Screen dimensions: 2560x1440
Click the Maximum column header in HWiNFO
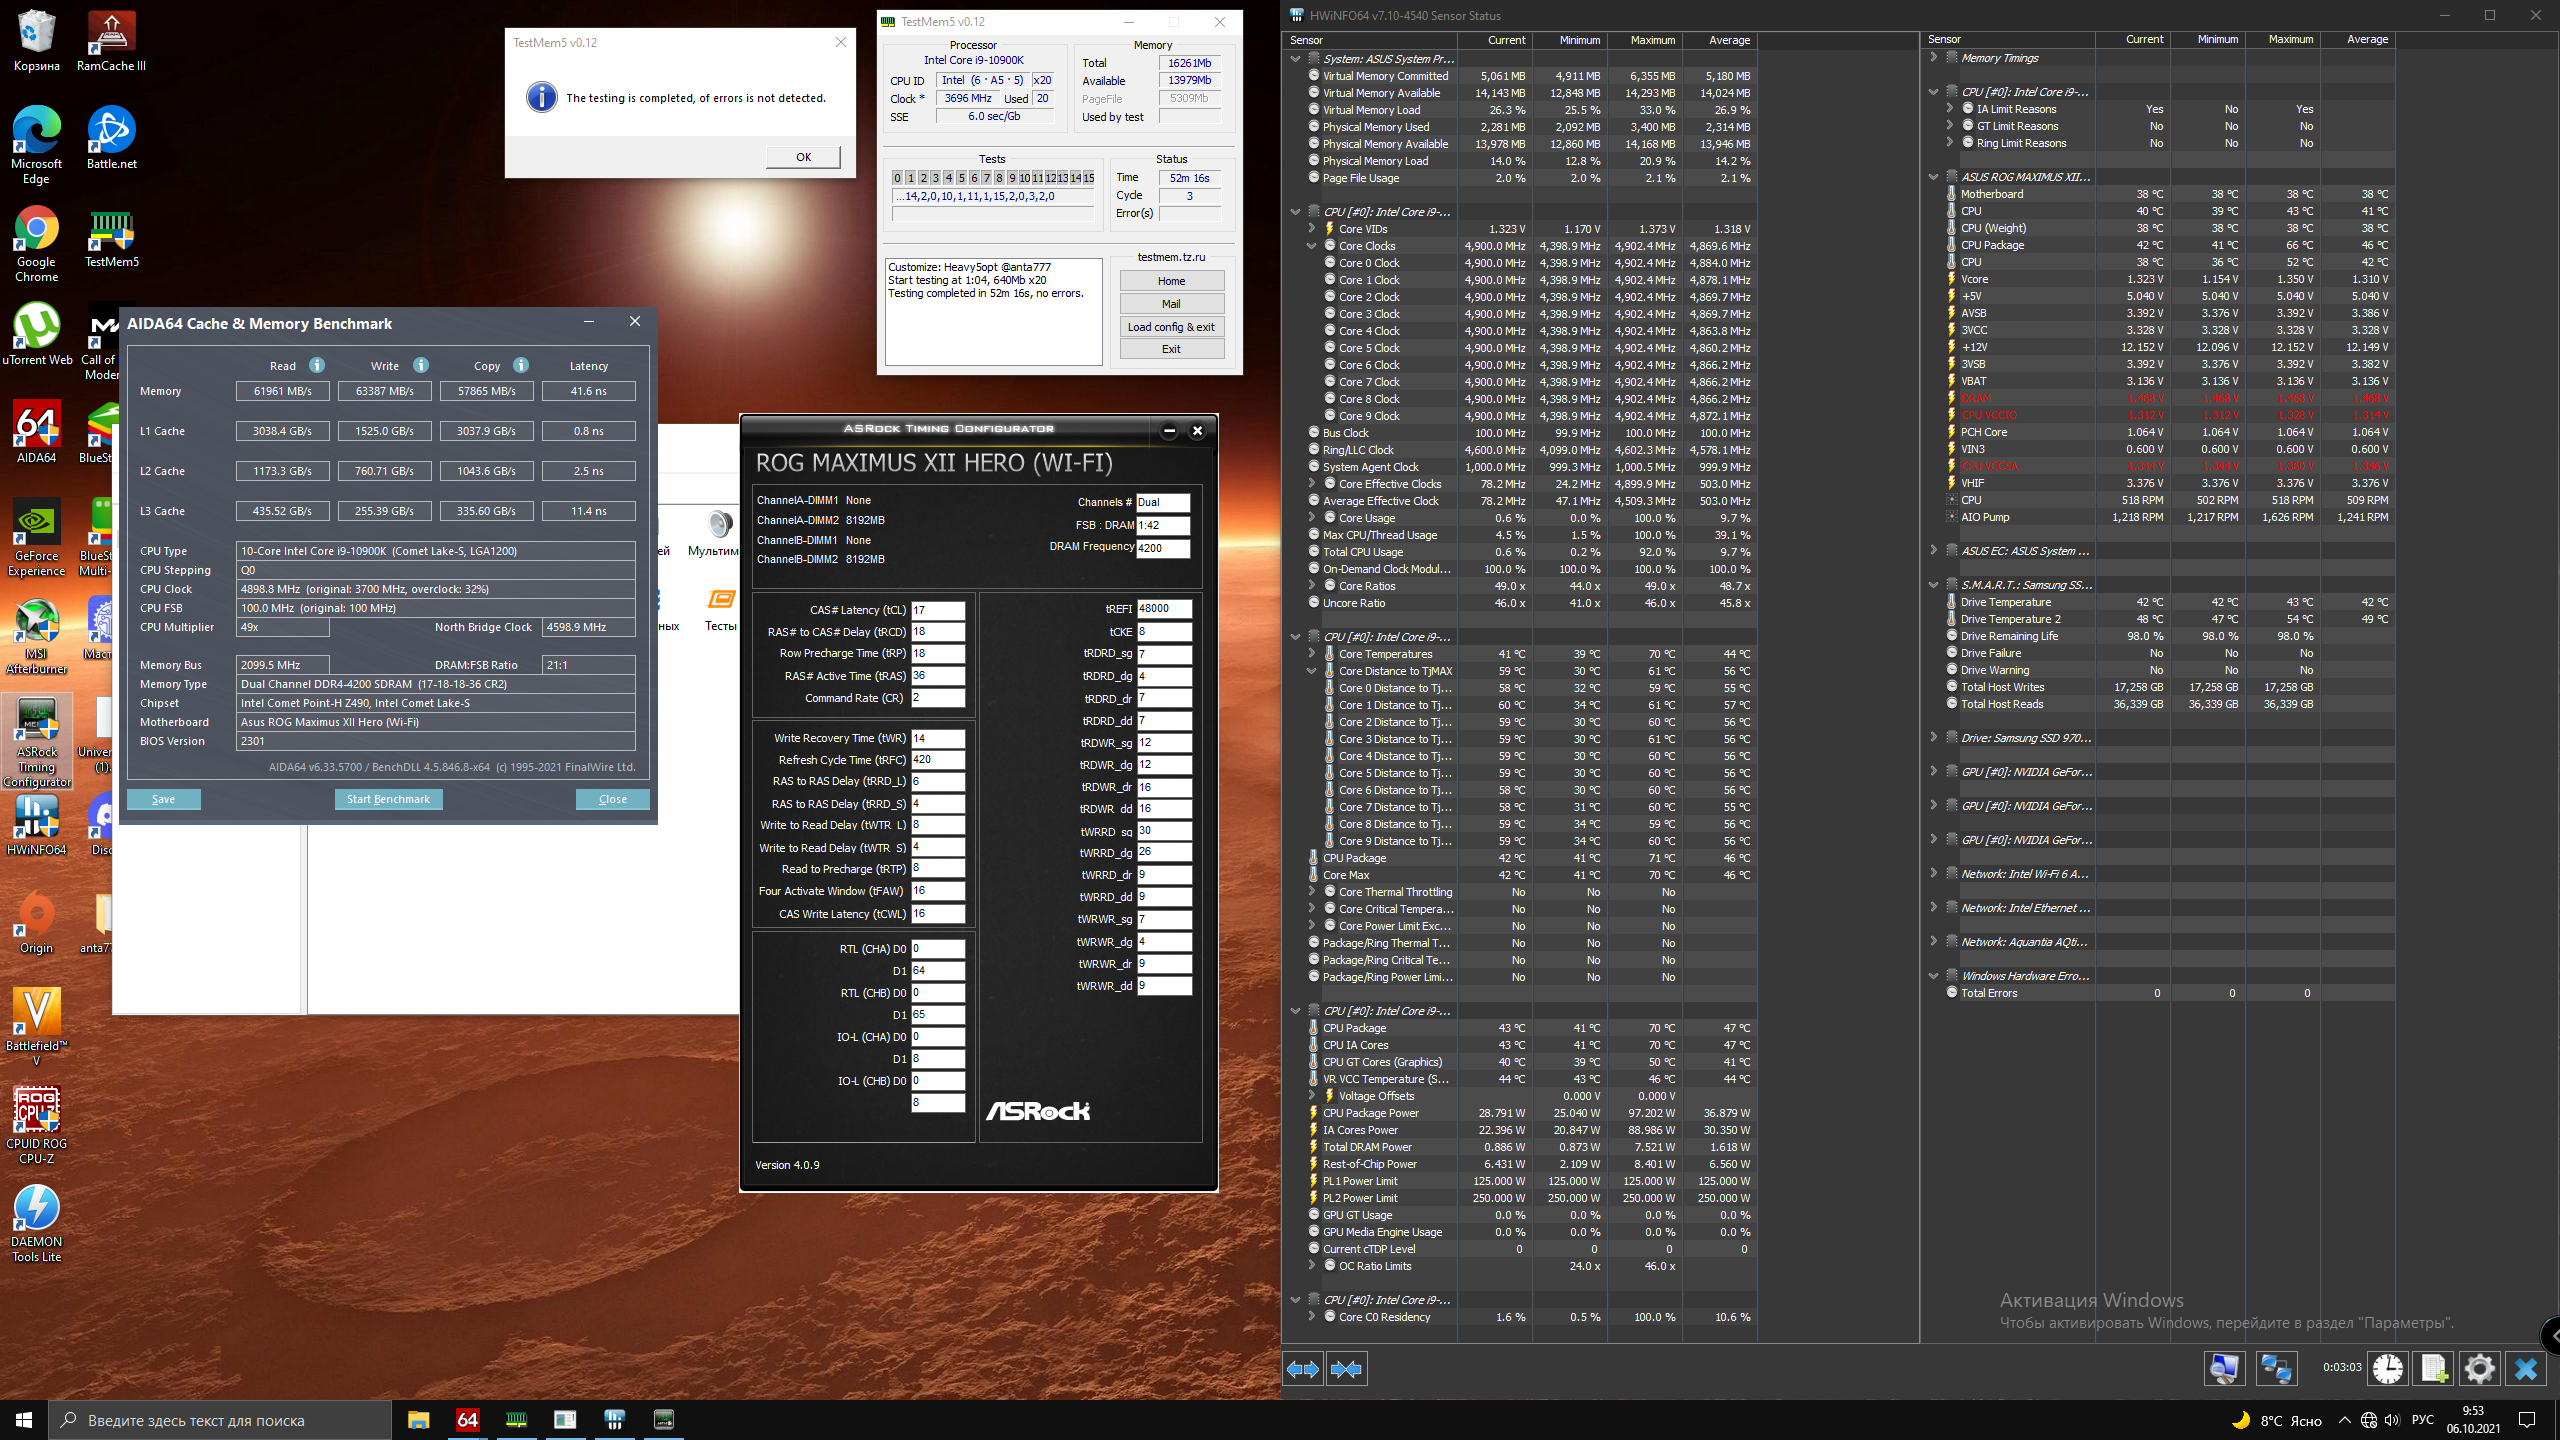point(1652,40)
